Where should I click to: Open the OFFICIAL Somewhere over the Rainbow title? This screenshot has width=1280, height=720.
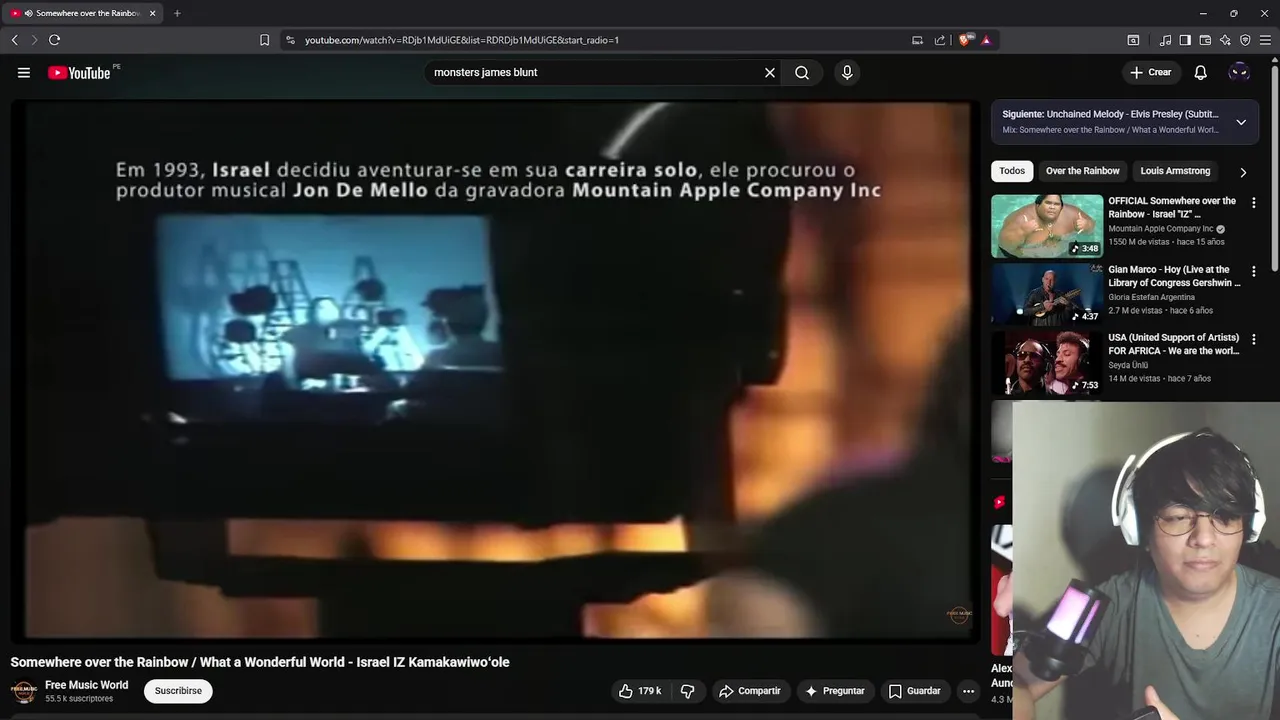click(x=1172, y=207)
